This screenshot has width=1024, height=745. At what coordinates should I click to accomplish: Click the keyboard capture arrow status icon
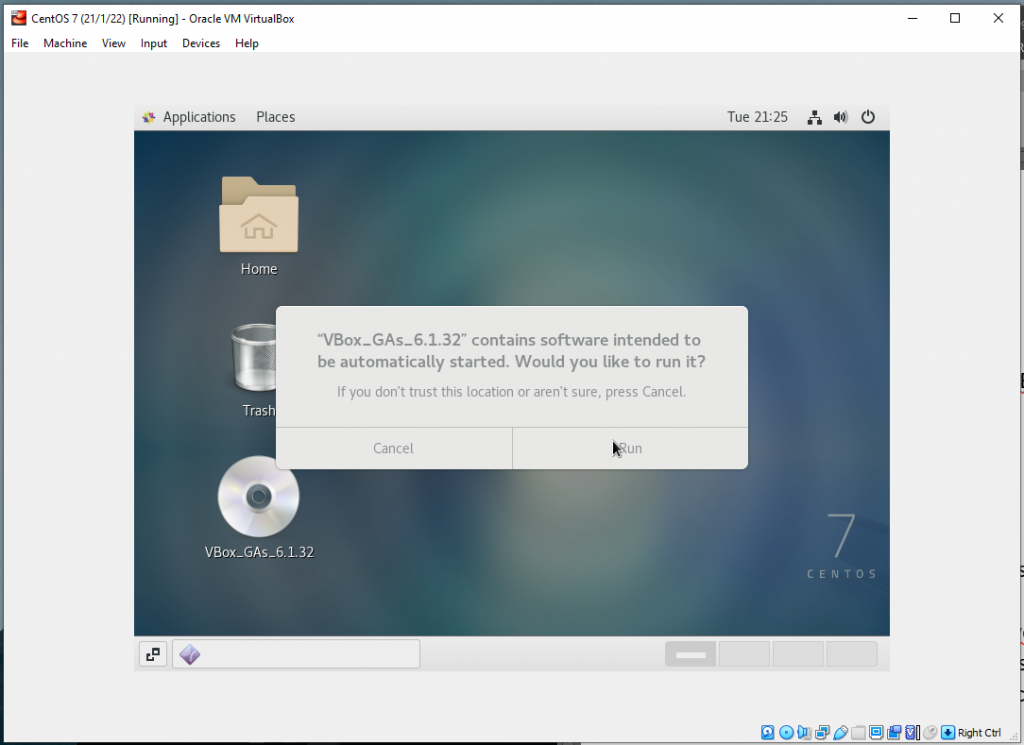coord(948,733)
